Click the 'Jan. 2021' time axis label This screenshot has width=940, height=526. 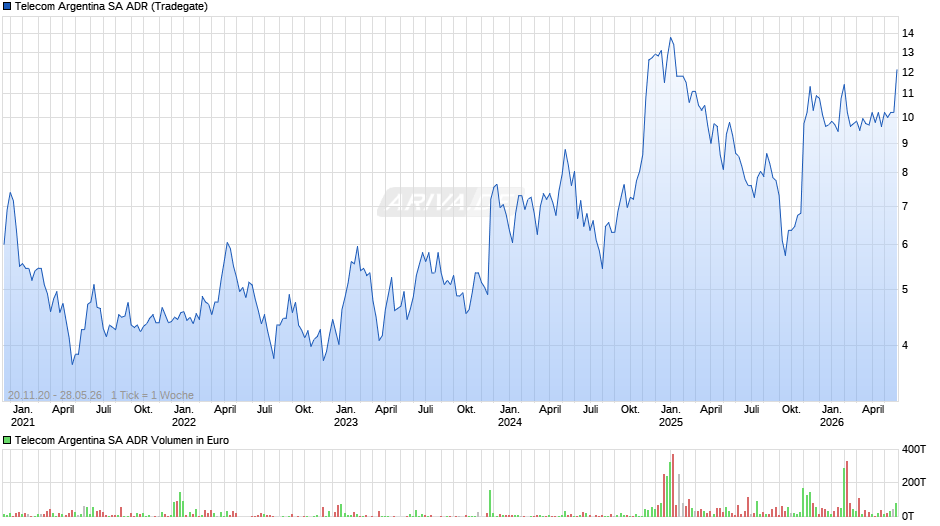23,416
